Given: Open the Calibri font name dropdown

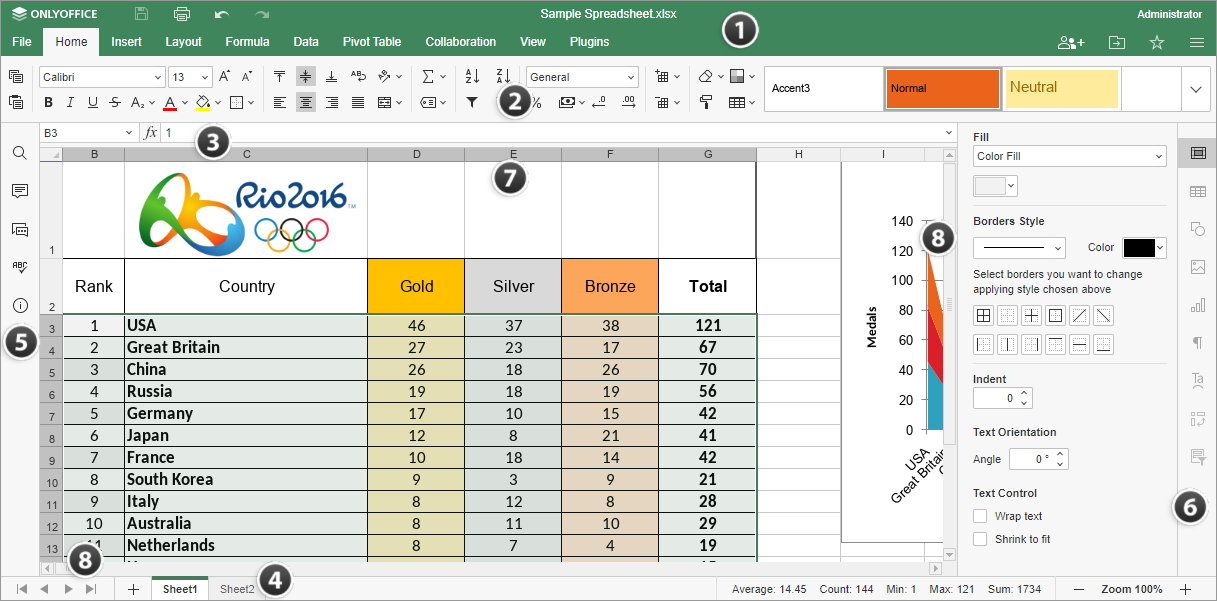Looking at the screenshot, I should 158,77.
